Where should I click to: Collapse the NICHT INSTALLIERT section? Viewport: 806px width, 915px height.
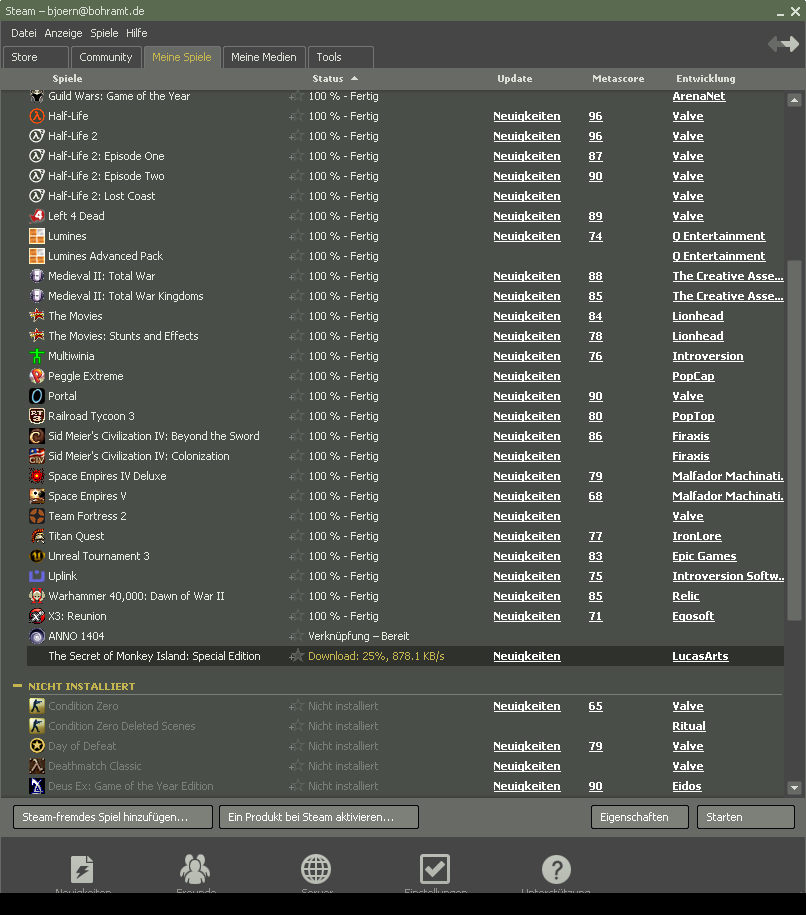click(17, 686)
